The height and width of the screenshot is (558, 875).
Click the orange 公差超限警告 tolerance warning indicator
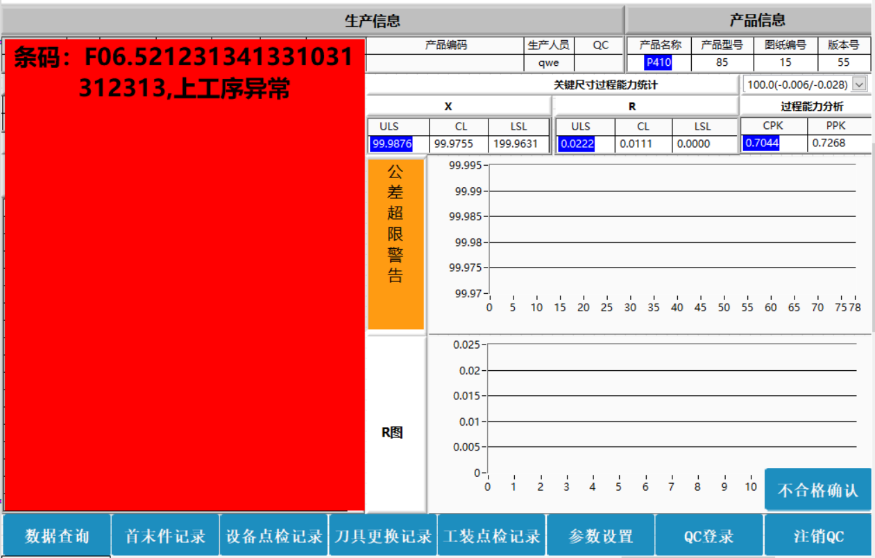(396, 244)
